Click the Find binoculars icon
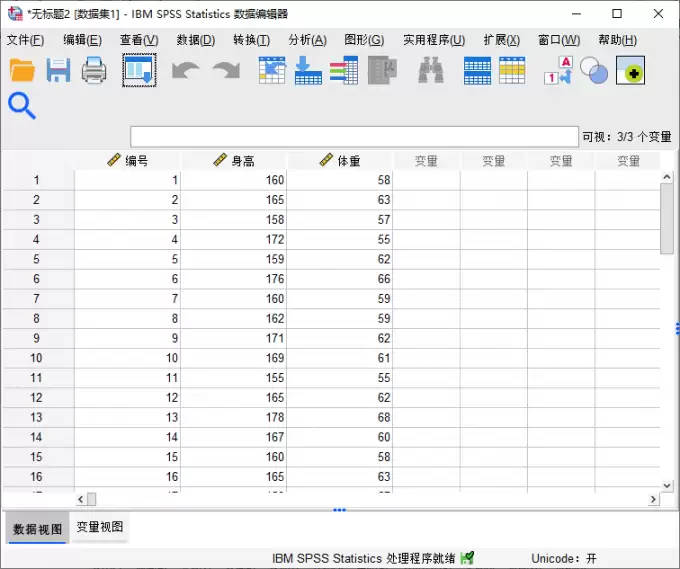 pos(431,70)
